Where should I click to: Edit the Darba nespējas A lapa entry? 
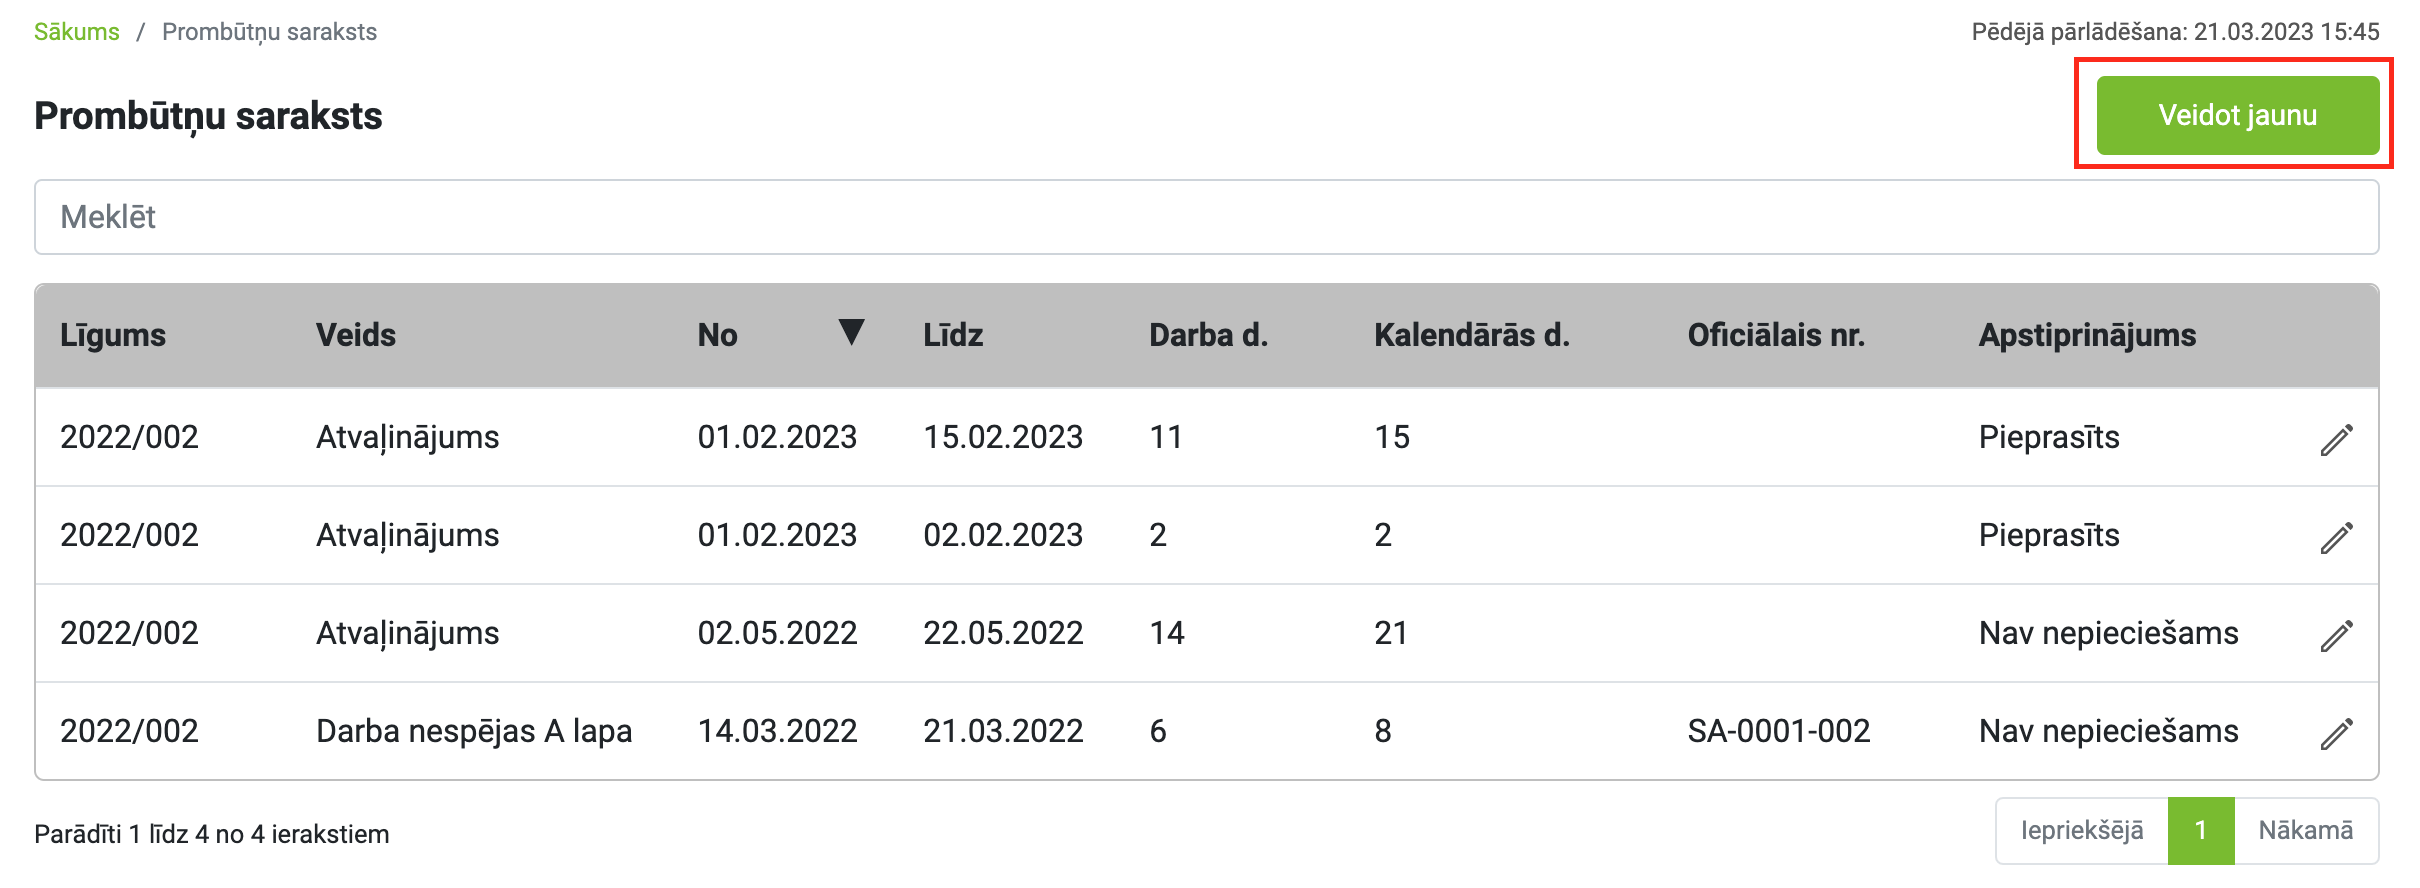(x=2336, y=733)
